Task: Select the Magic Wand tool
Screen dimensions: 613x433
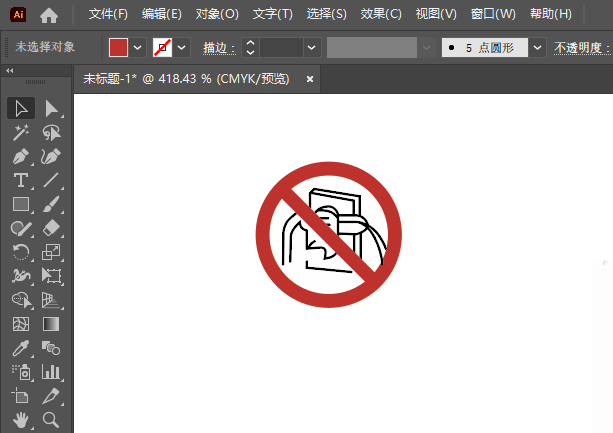Action: (x=21, y=132)
